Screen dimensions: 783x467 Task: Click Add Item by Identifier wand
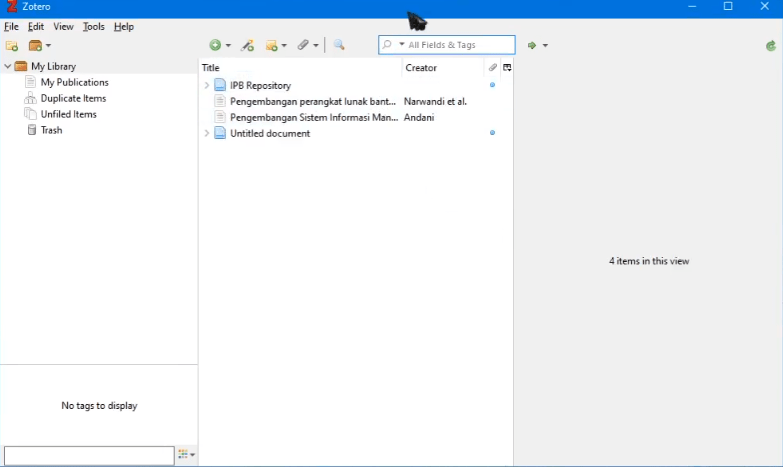click(x=248, y=45)
